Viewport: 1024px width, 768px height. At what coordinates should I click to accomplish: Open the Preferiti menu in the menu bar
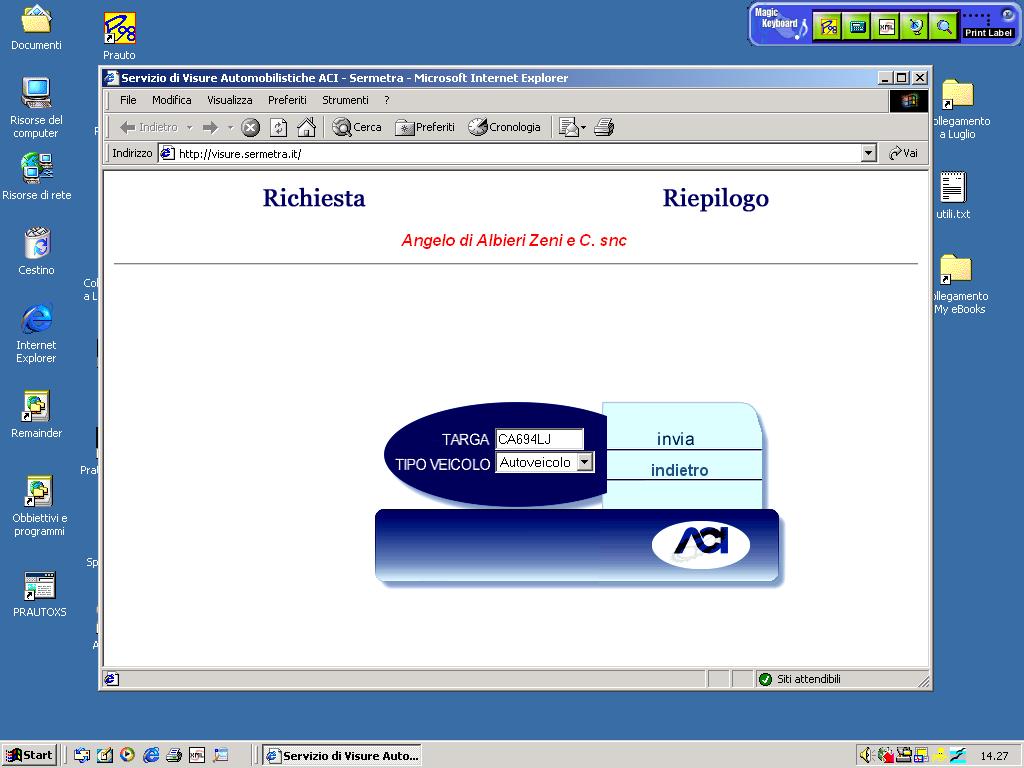pos(287,100)
